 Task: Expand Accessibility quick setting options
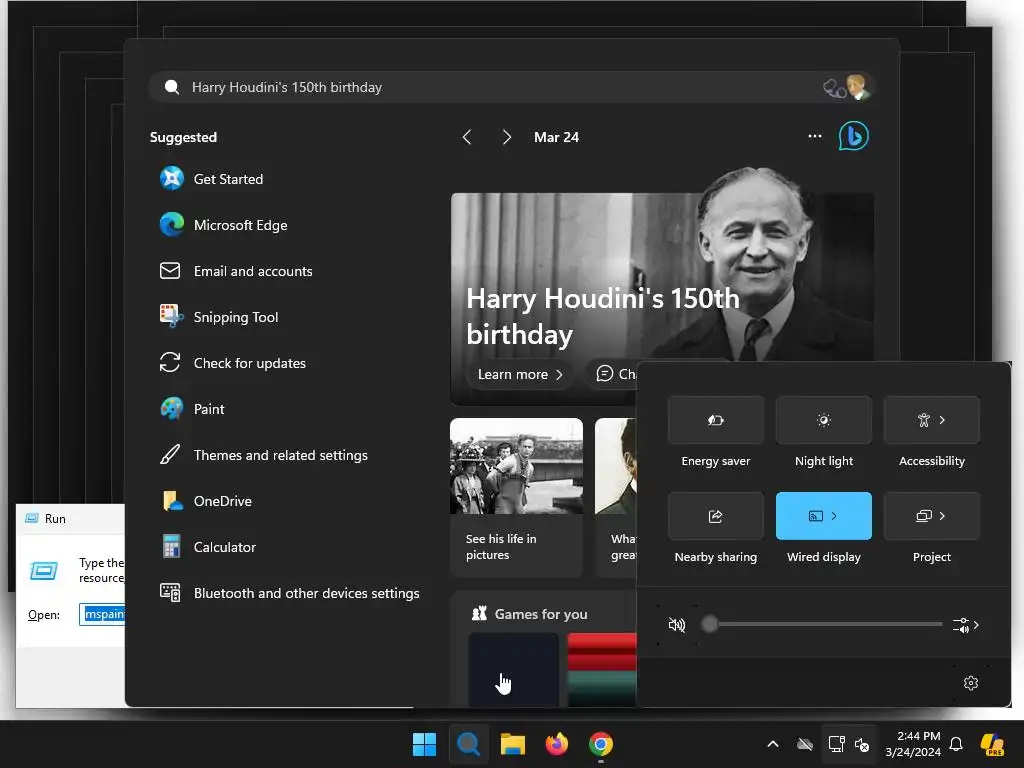coord(942,420)
